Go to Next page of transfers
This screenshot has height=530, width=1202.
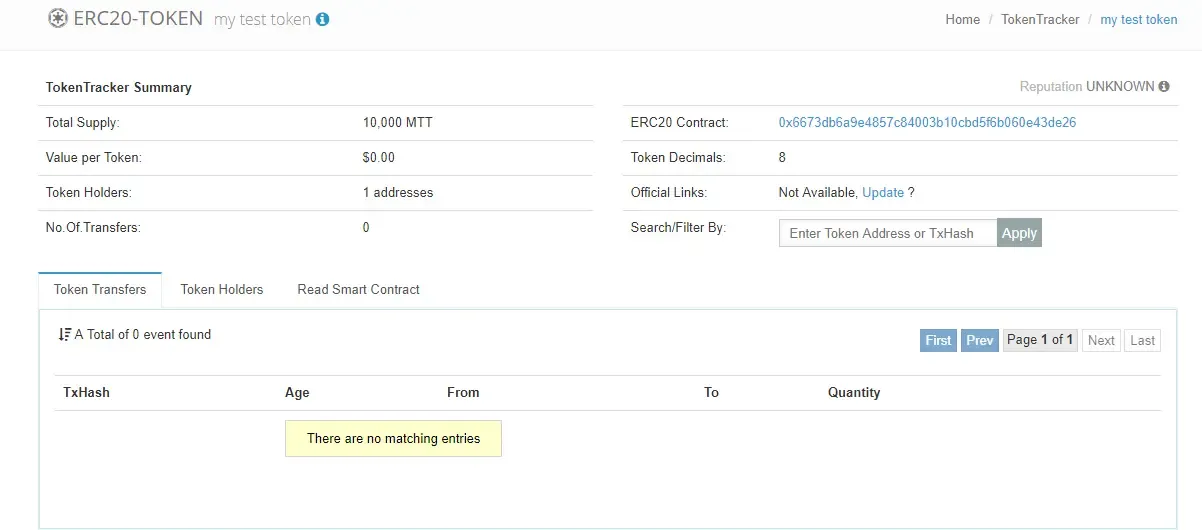click(x=1101, y=340)
